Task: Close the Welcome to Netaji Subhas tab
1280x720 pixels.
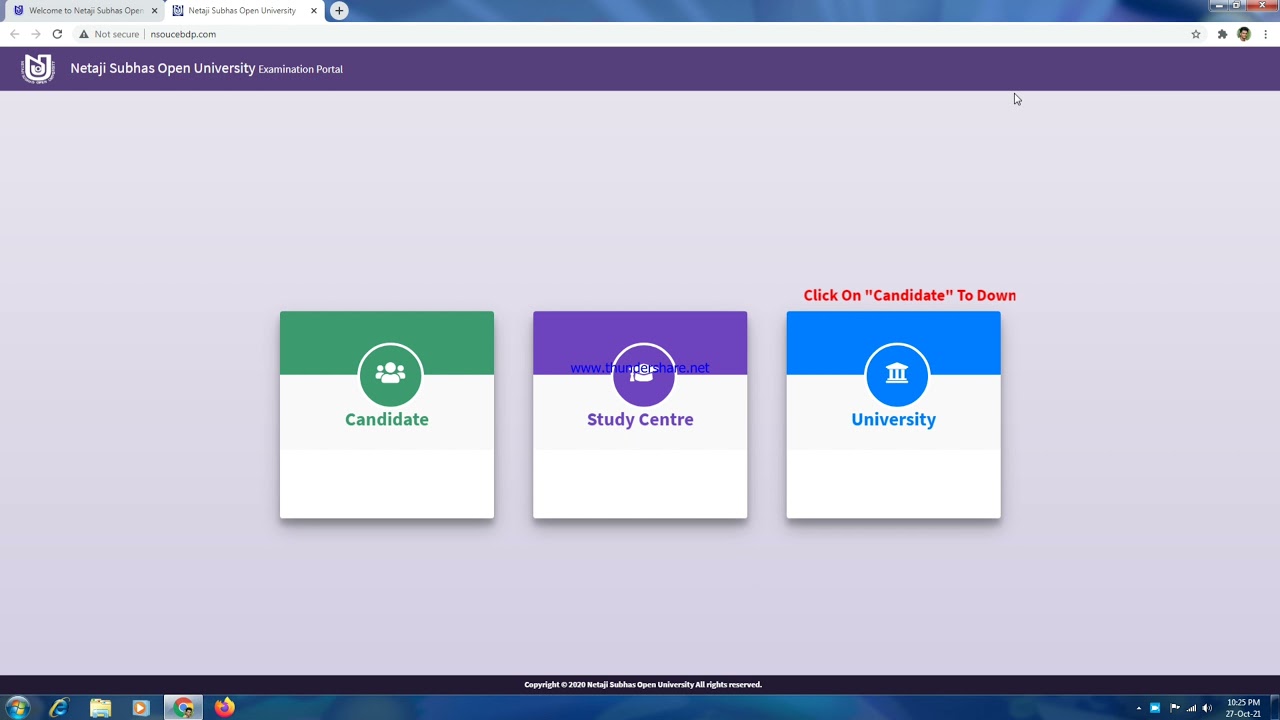Action: [x=154, y=10]
